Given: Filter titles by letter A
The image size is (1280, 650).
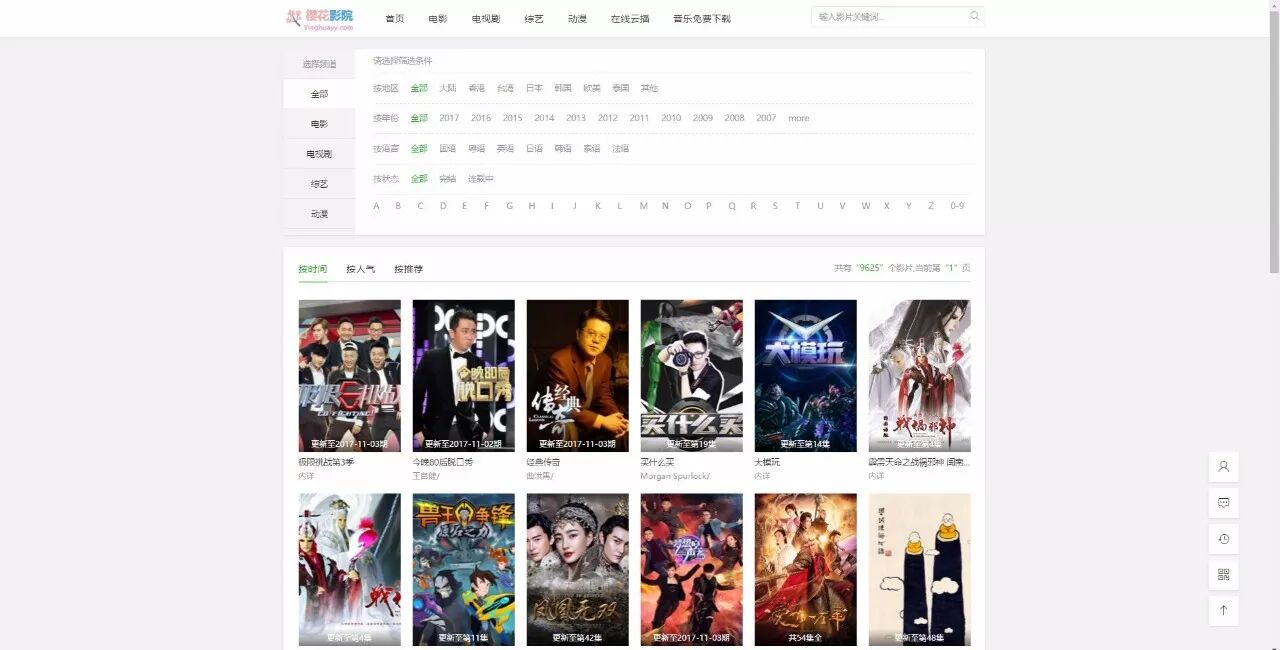Looking at the screenshot, I should tap(376, 206).
